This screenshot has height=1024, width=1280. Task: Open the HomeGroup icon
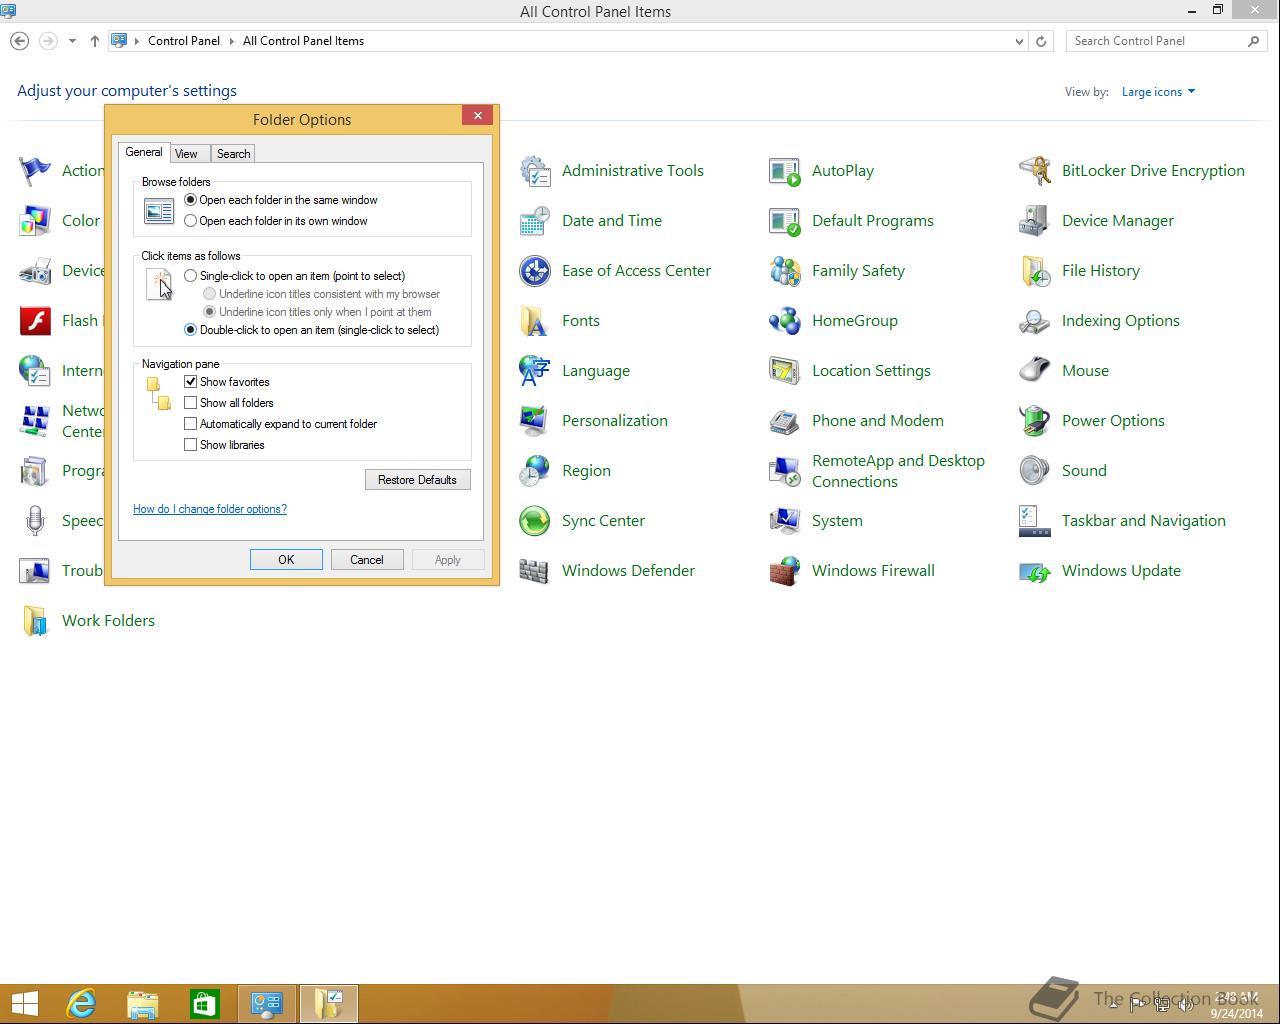point(784,321)
